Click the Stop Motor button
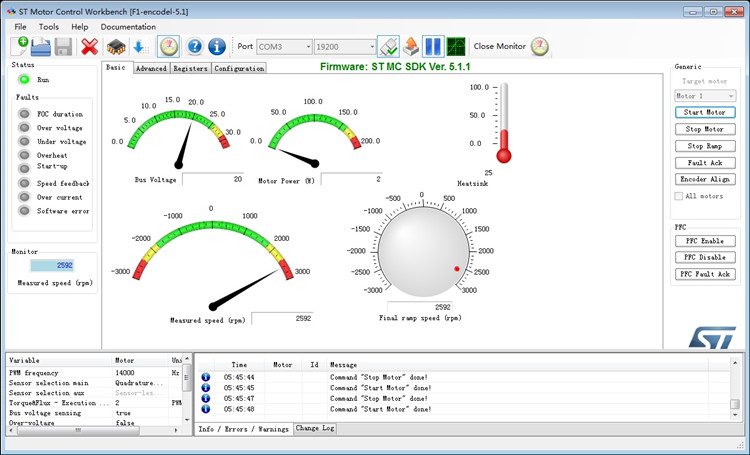750x455 pixels. (x=705, y=129)
